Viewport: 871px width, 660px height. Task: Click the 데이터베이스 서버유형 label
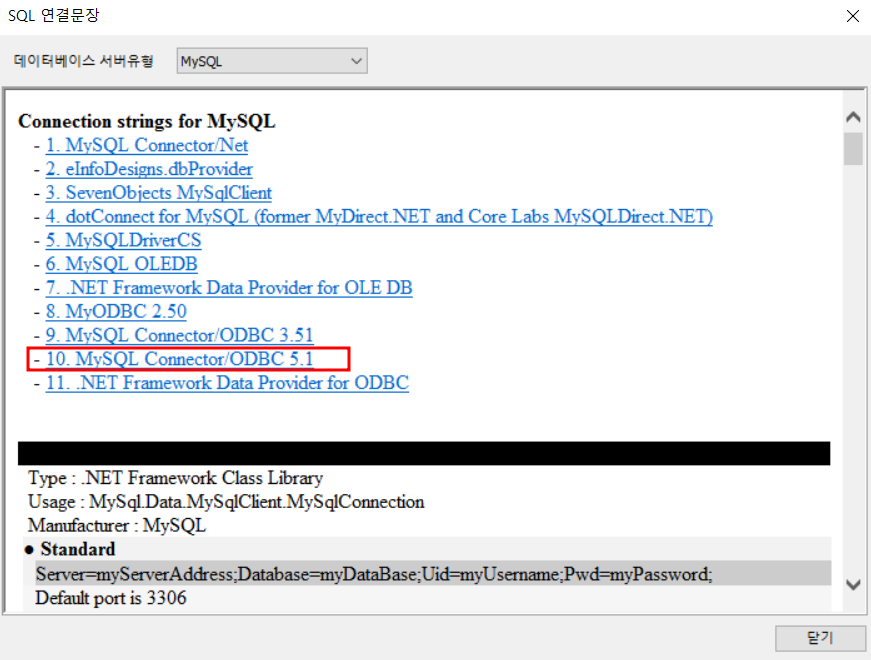pyautogui.click(x=83, y=61)
